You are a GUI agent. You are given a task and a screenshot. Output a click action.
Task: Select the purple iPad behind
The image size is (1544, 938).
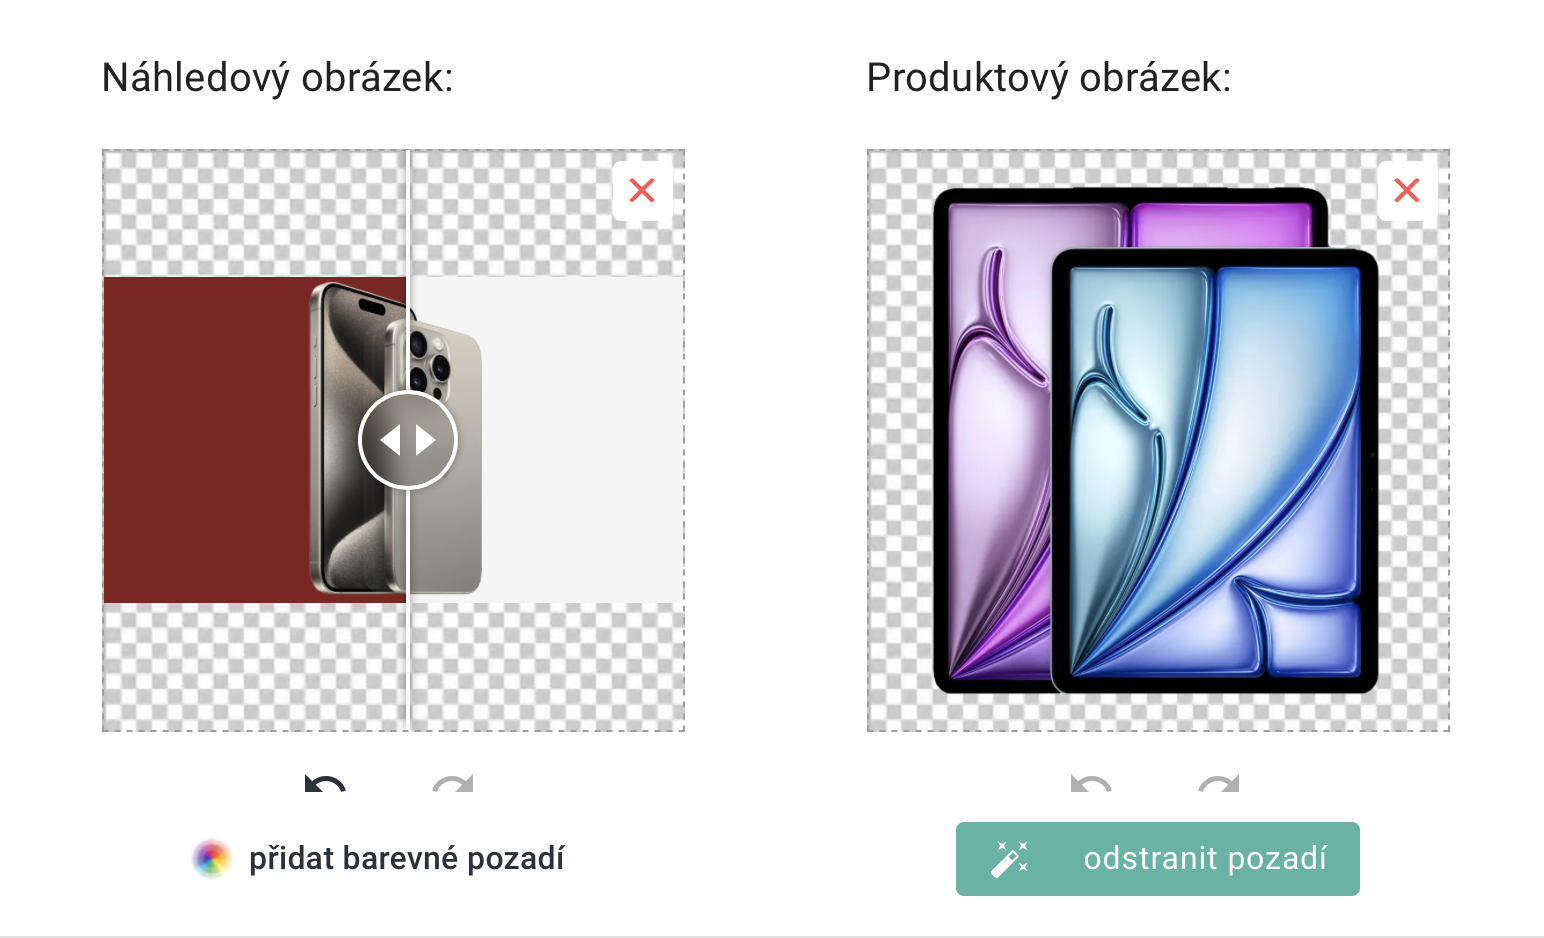click(990, 440)
